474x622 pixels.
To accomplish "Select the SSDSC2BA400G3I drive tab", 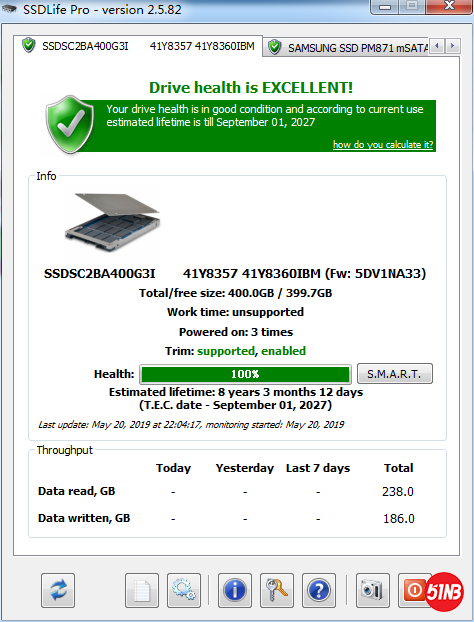I will point(138,46).
